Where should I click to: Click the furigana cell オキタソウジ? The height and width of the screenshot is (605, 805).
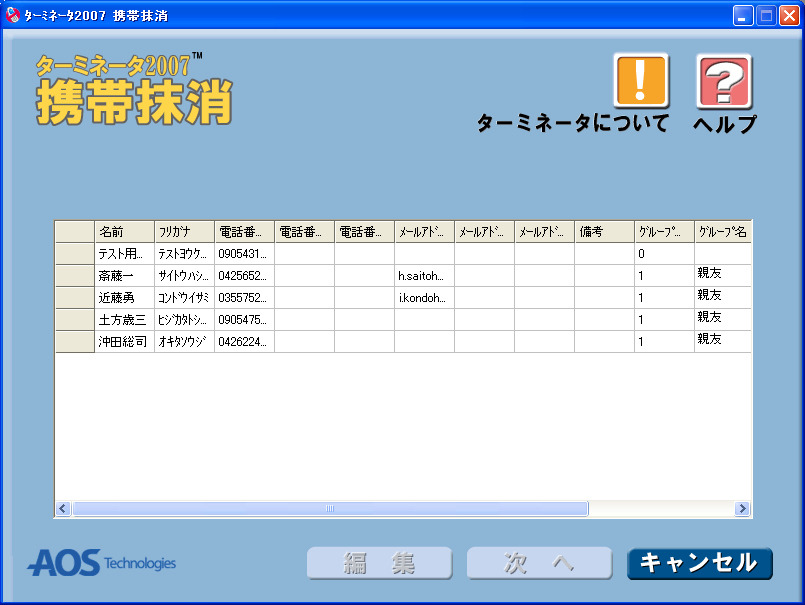184,342
